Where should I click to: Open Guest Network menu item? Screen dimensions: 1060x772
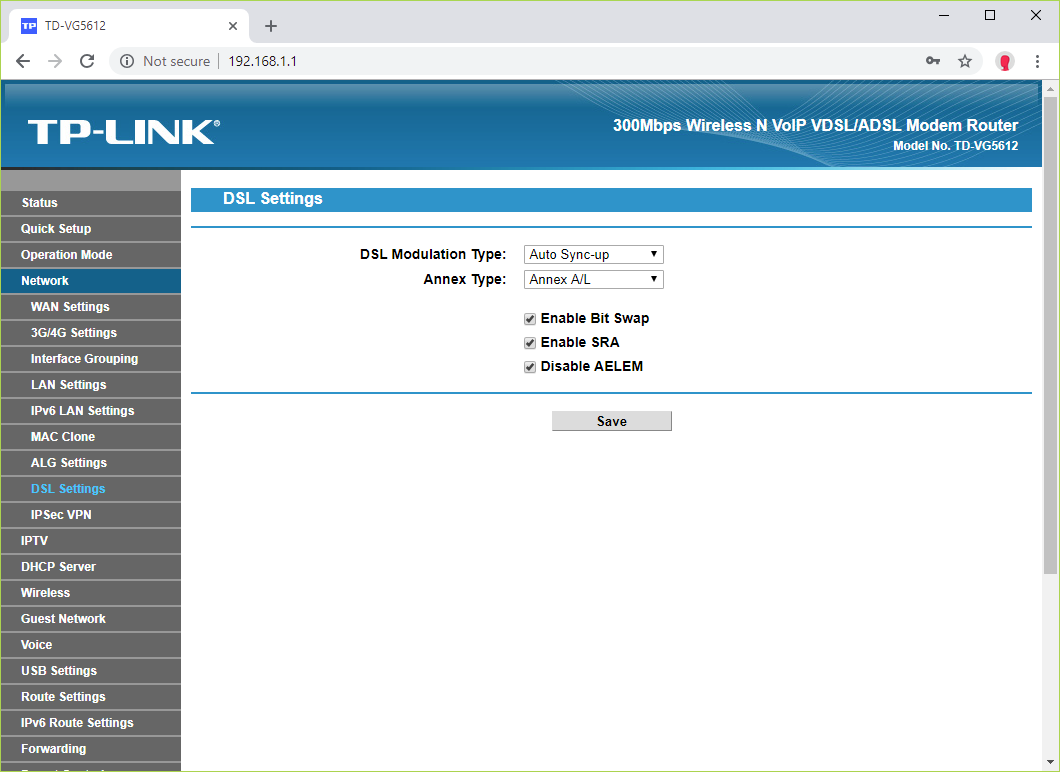tap(91, 619)
